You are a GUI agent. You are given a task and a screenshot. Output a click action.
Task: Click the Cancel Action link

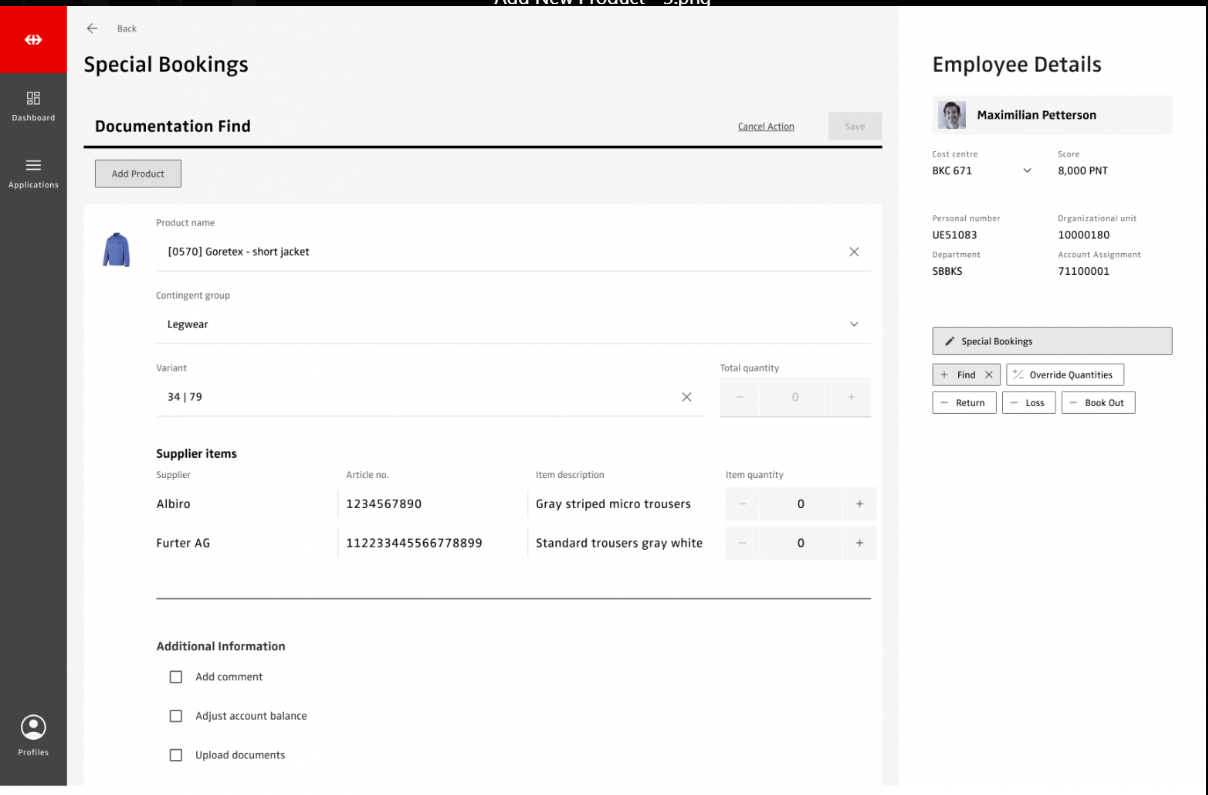point(766,127)
